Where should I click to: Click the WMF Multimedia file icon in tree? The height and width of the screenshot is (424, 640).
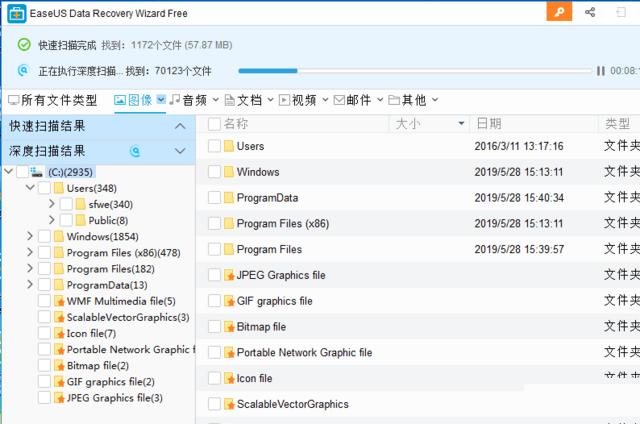click(59, 301)
